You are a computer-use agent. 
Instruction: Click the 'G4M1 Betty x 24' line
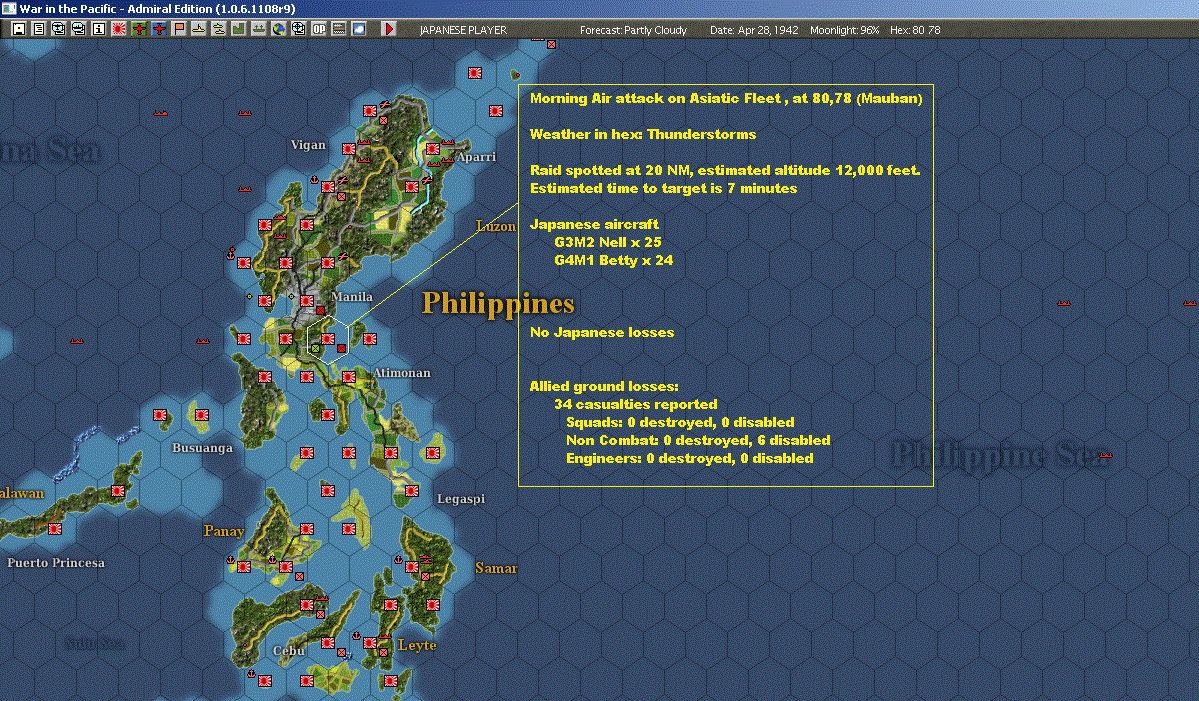(613, 260)
